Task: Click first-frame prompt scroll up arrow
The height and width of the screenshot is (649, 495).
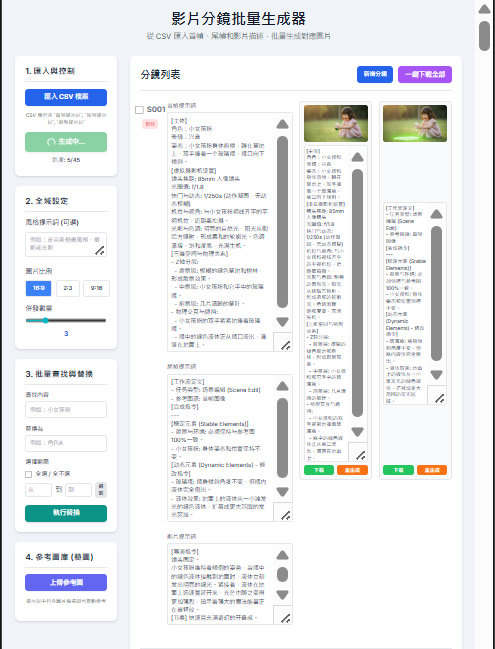Action: click(283, 124)
